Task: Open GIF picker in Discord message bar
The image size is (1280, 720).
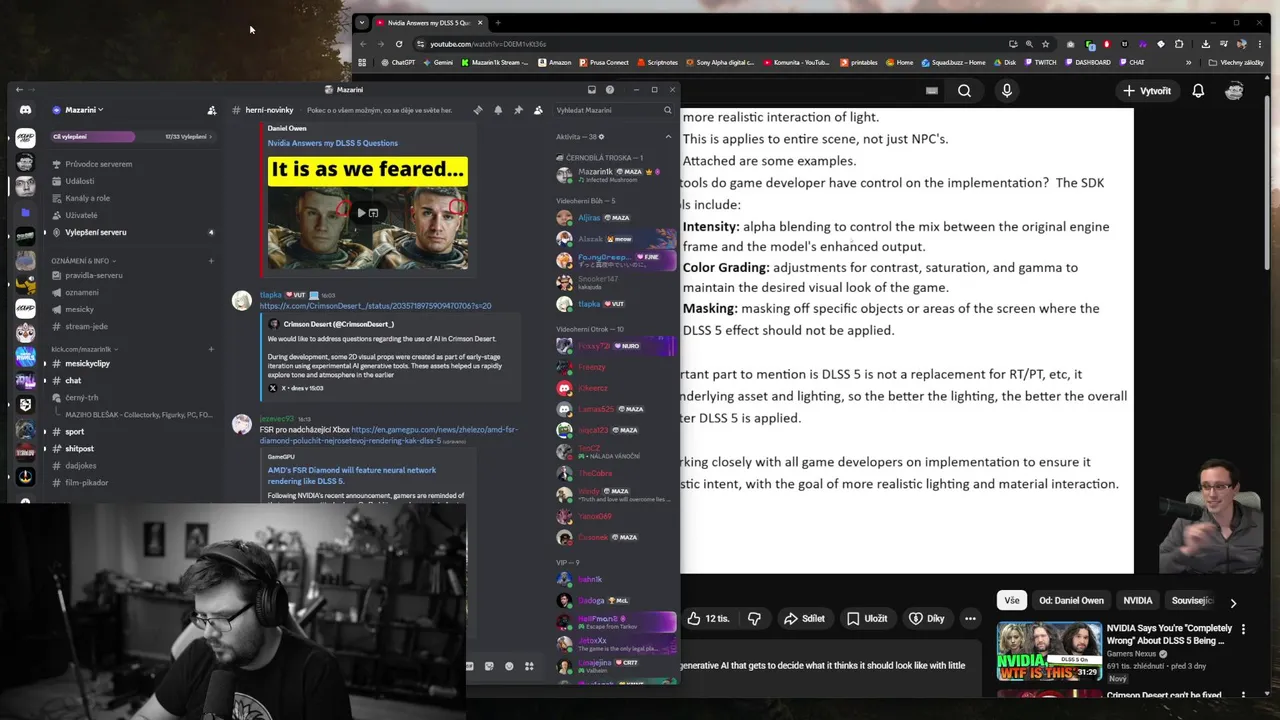Action: click(x=469, y=666)
